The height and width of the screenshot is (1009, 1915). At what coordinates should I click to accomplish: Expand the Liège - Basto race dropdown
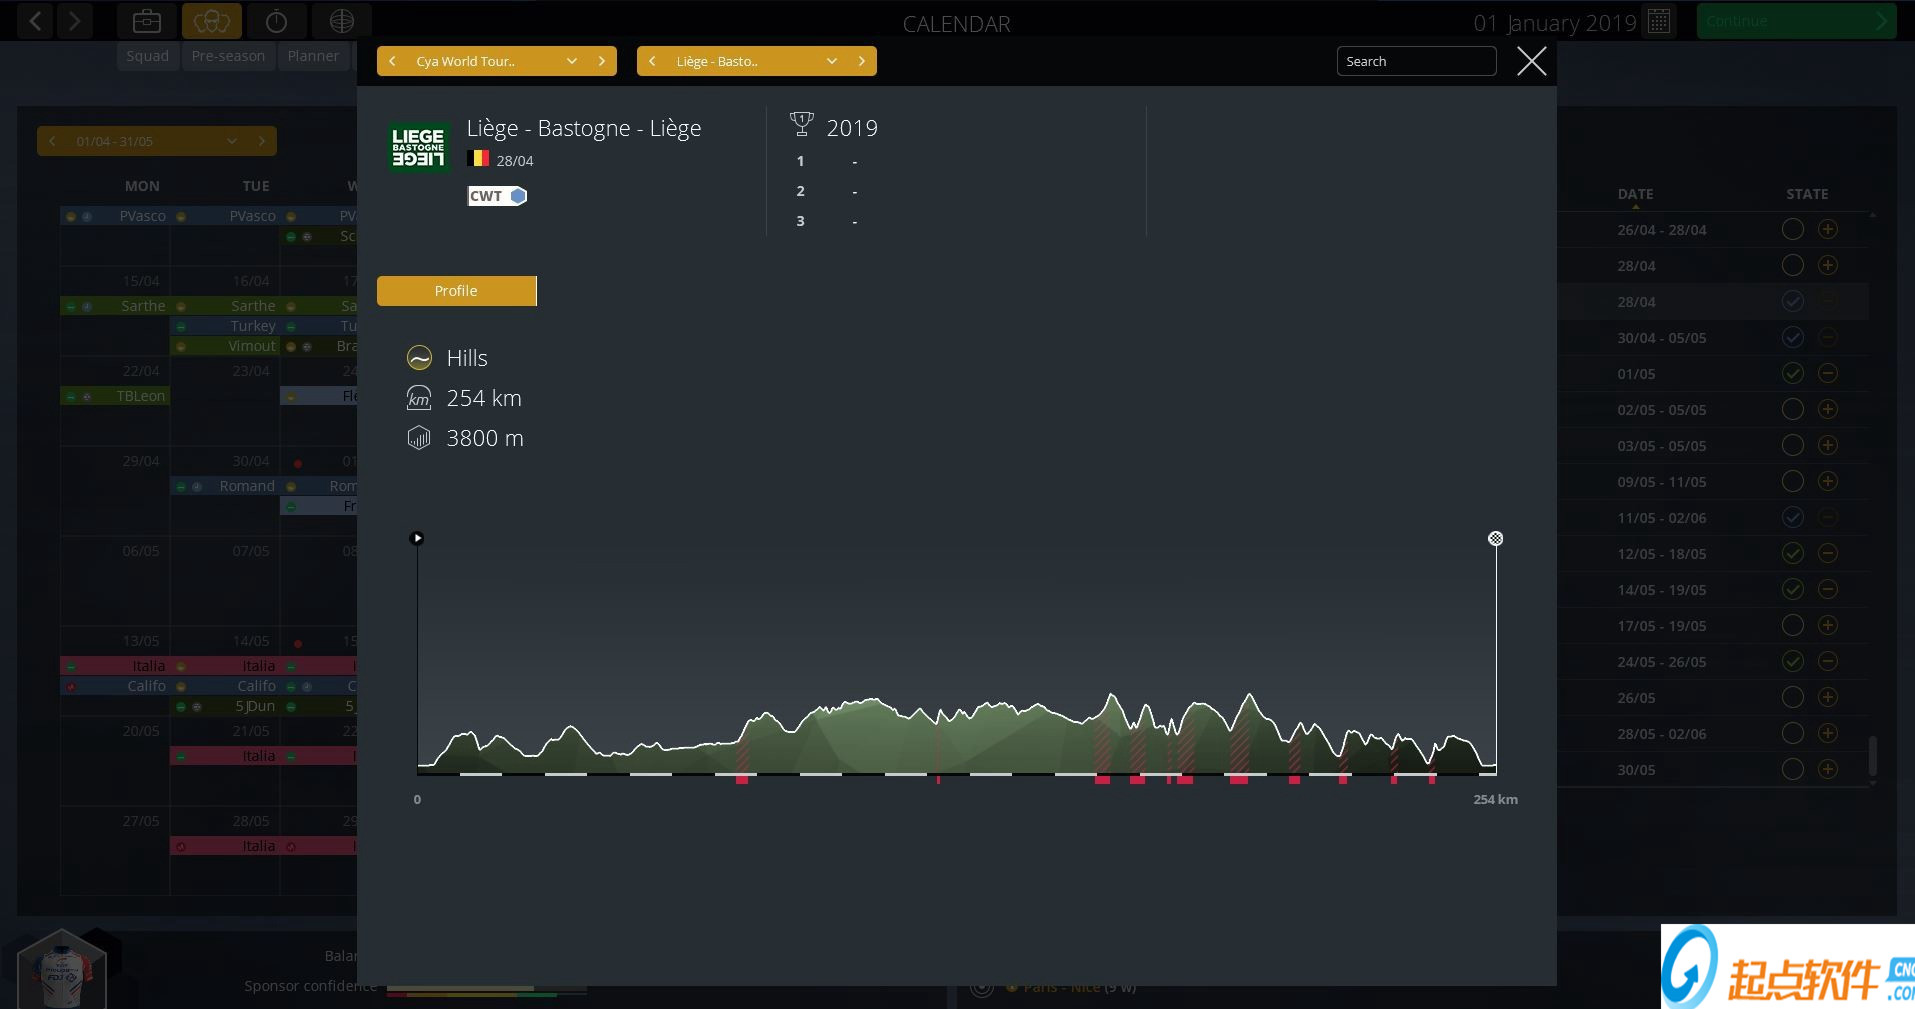click(832, 61)
